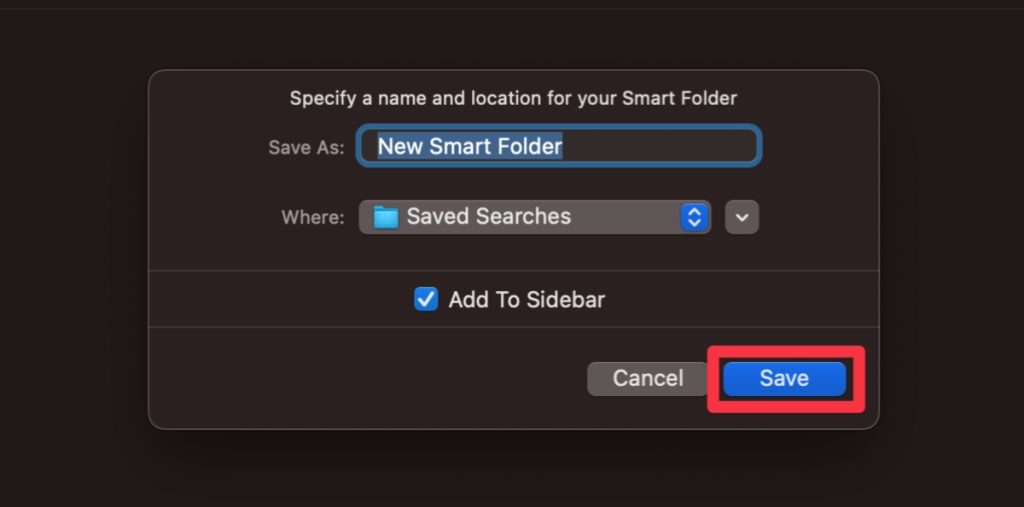Click the "Save As:" label
Viewport: 1024px width, 507px height.
pyautogui.click(x=306, y=147)
